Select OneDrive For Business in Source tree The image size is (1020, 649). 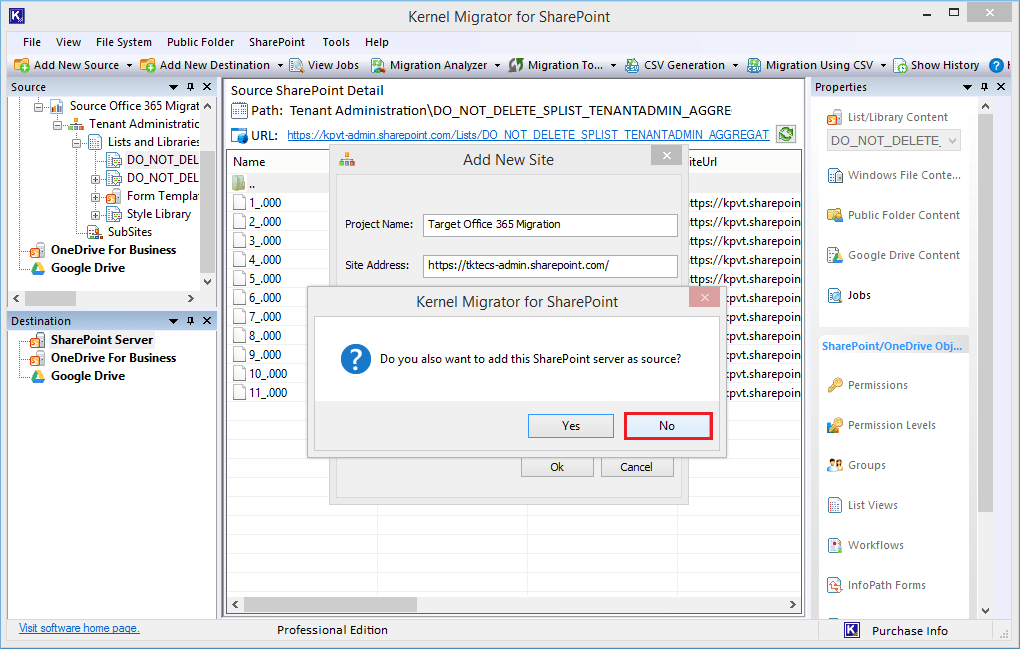point(113,250)
